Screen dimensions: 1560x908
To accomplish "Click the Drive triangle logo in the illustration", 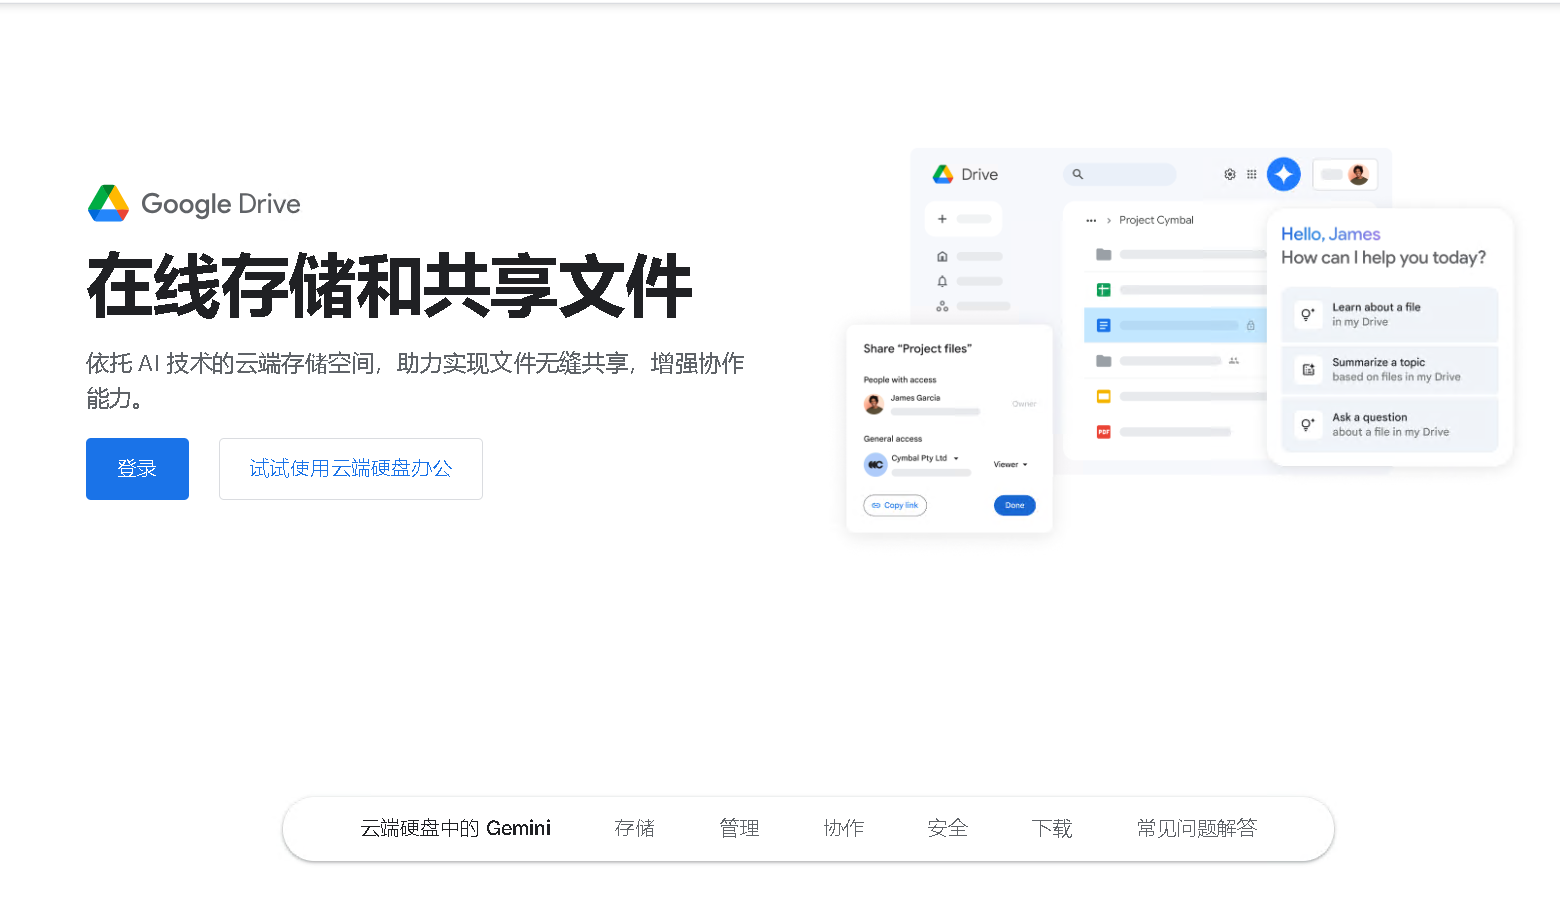I will tap(943, 174).
